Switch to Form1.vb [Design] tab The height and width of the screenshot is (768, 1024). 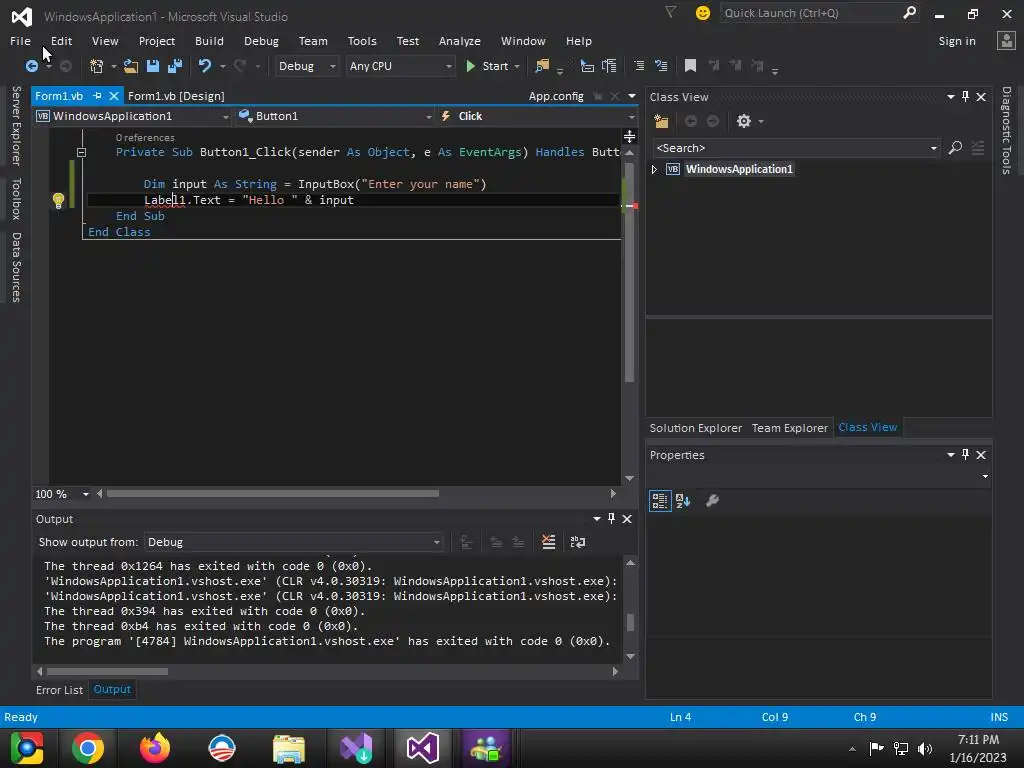tap(176, 96)
